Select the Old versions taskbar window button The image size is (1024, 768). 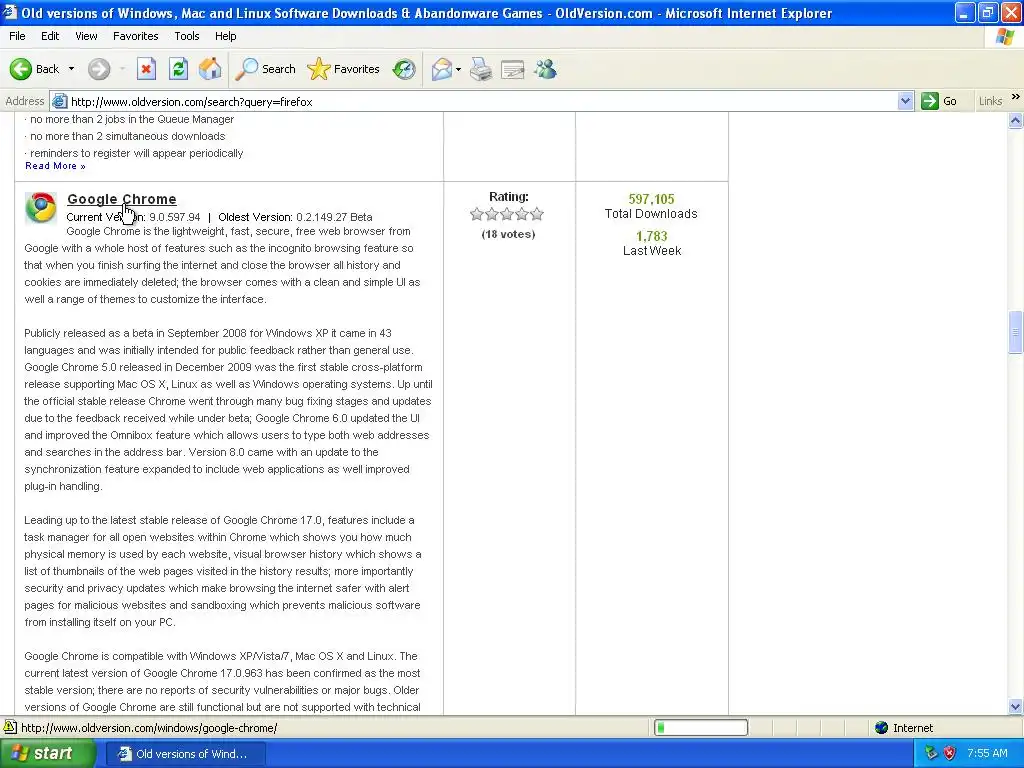(185, 754)
